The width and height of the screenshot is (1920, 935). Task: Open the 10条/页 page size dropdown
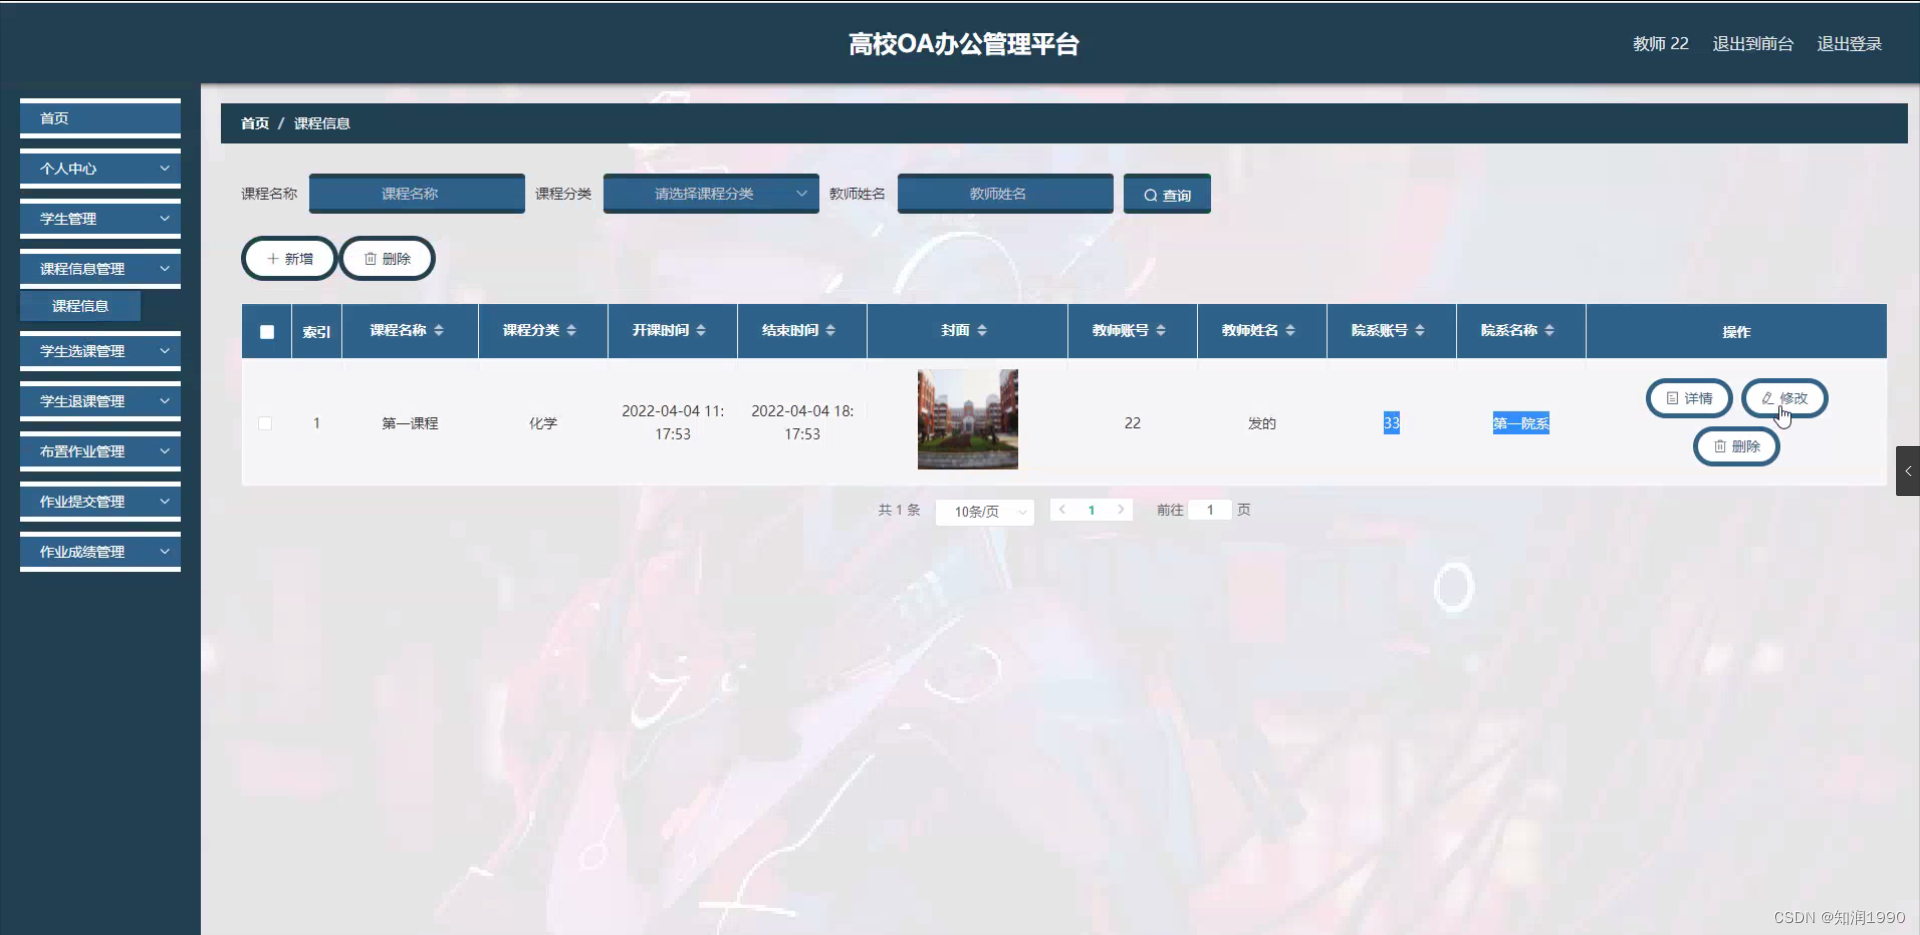(983, 511)
